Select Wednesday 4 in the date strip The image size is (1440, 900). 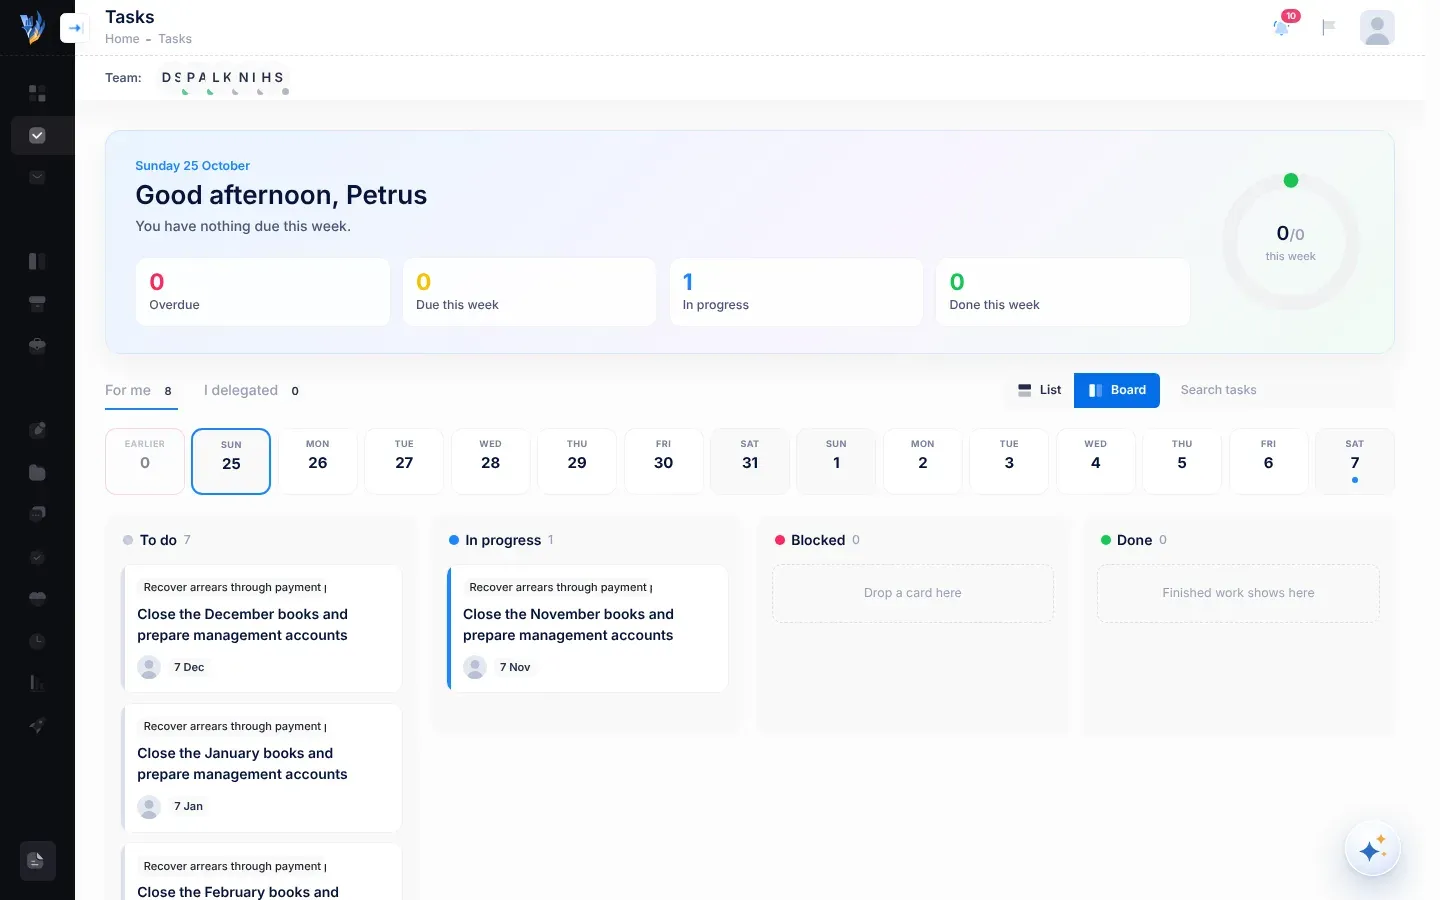pyautogui.click(x=1096, y=461)
